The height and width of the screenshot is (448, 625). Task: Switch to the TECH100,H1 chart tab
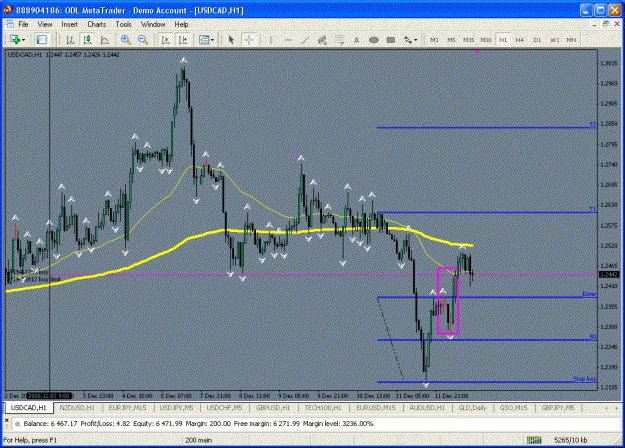click(323, 408)
